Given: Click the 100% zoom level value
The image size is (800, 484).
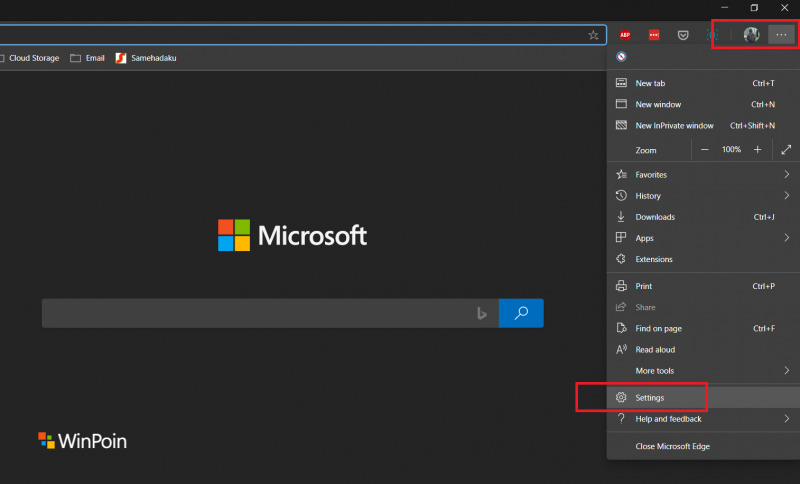Looking at the screenshot, I should (731, 149).
